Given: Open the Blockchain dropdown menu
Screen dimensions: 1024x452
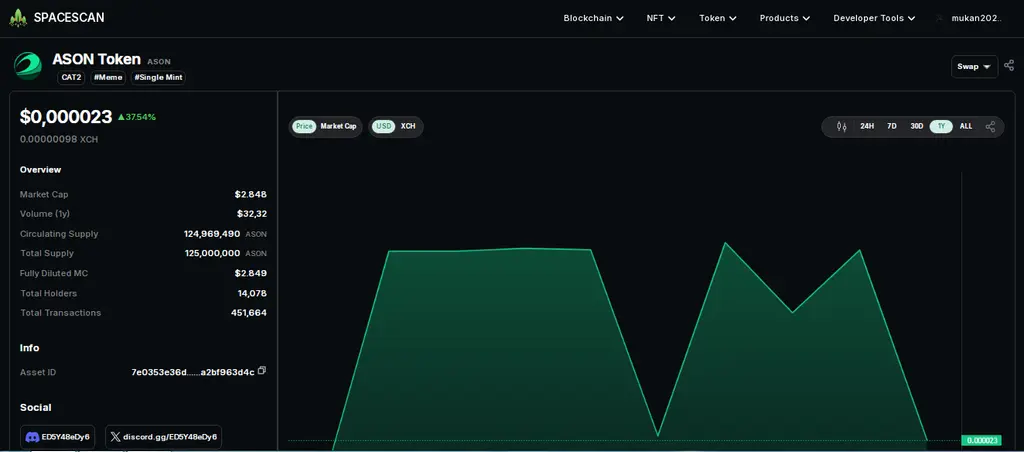Looking at the screenshot, I should click(594, 18).
